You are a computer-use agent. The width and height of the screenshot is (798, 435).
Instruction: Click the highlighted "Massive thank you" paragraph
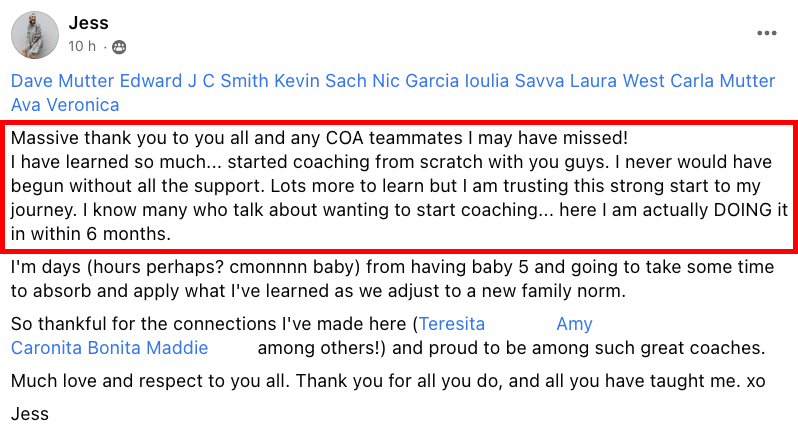[399, 186]
